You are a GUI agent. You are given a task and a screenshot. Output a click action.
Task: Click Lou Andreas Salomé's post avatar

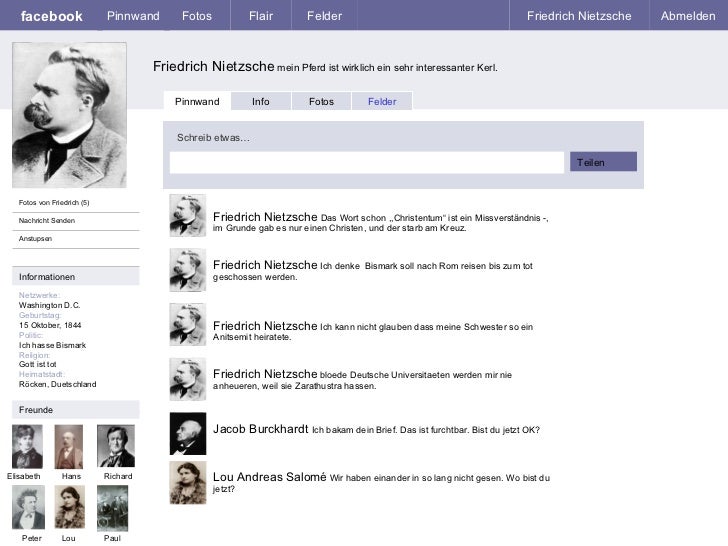coord(188,483)
